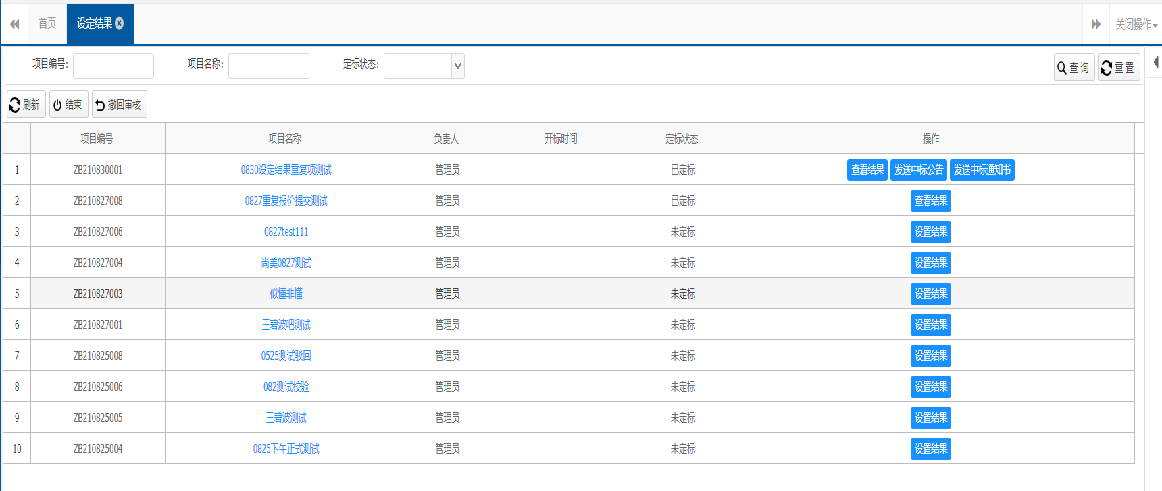Click the 查询 magnifier search button
Screen dimensions: 1162x491
[1073, 68]
